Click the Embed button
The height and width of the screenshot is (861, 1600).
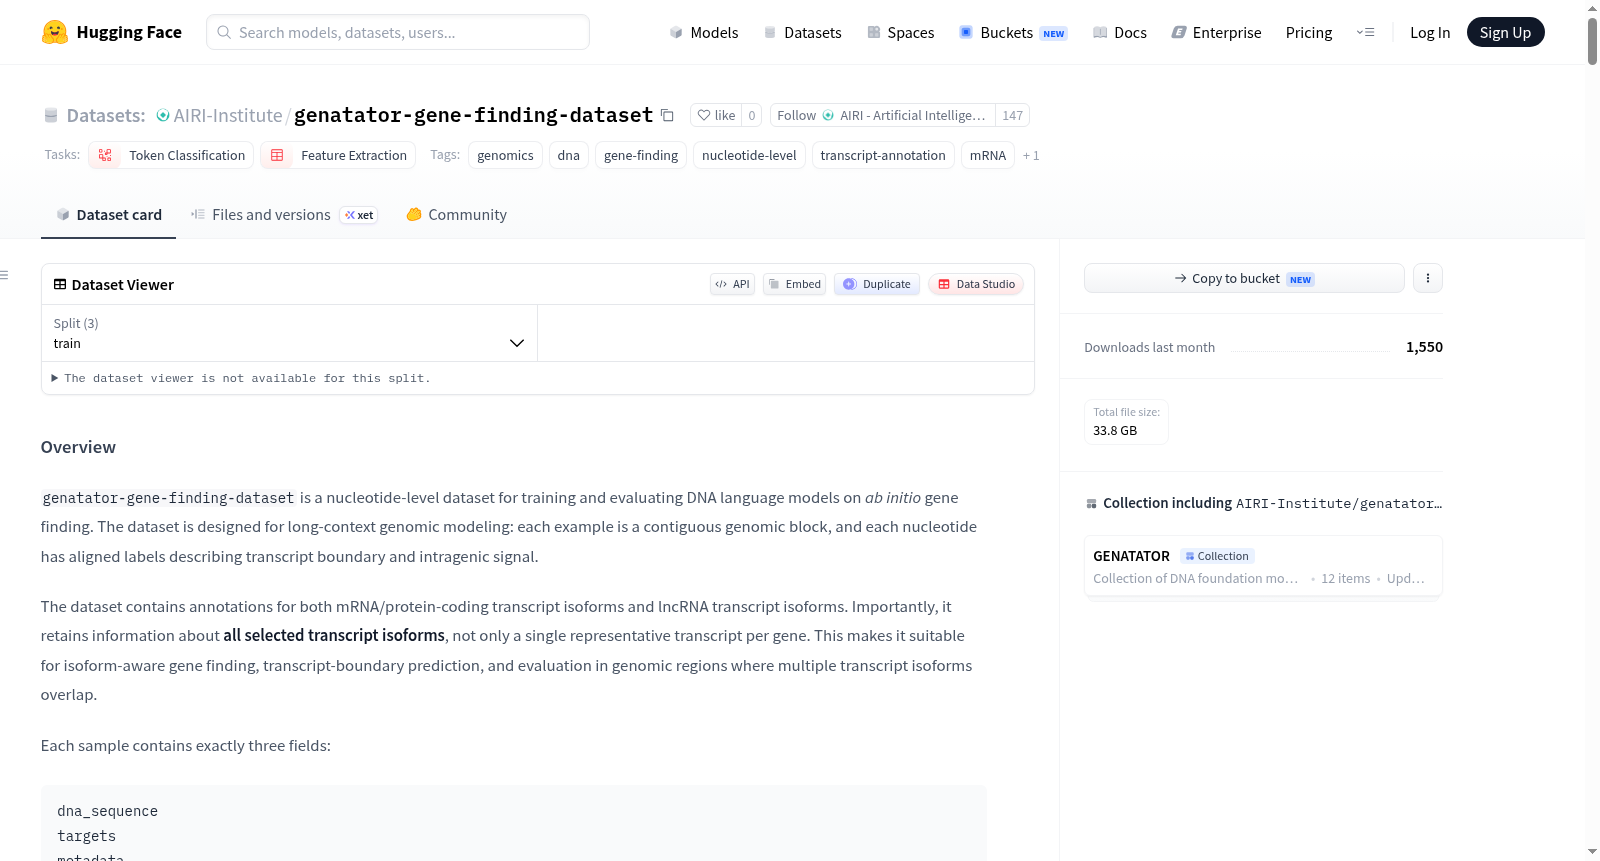pyautogui.click(x=794, y=284)
